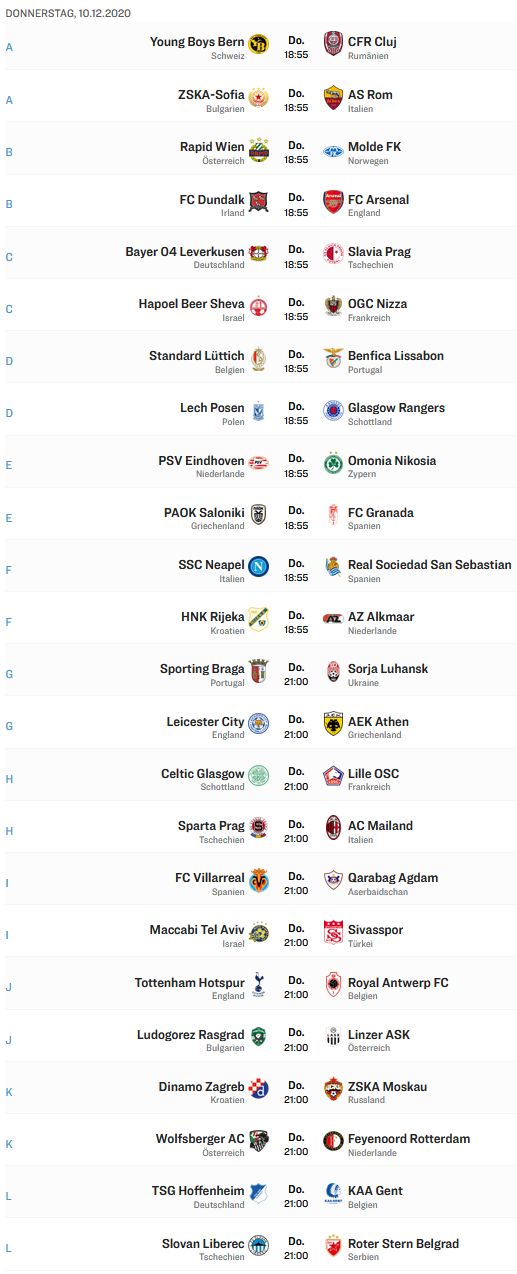
Task: Click the Bayer 04 Leverkusen logo
Action: 259,253
